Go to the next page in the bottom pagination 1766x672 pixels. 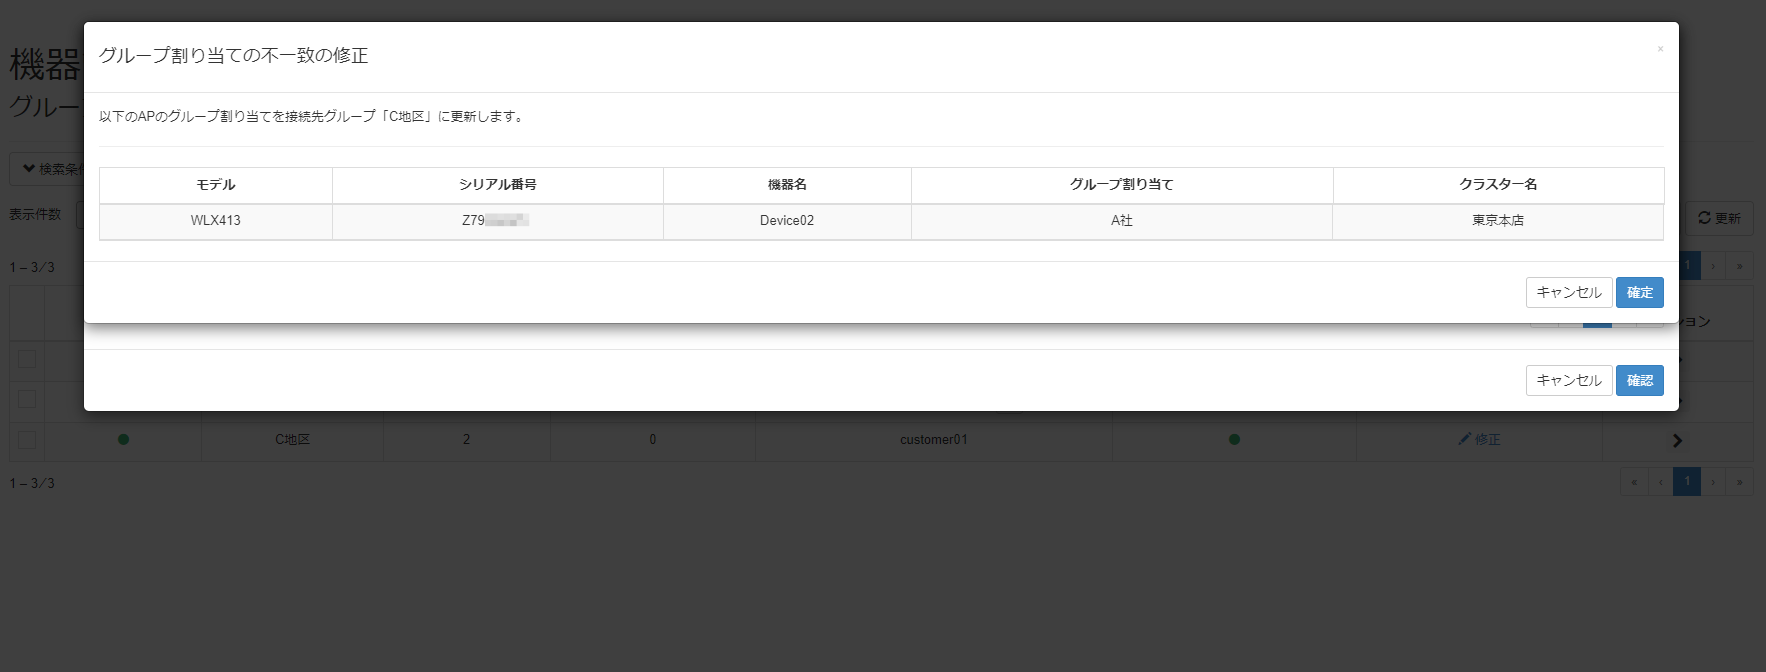1713,482
